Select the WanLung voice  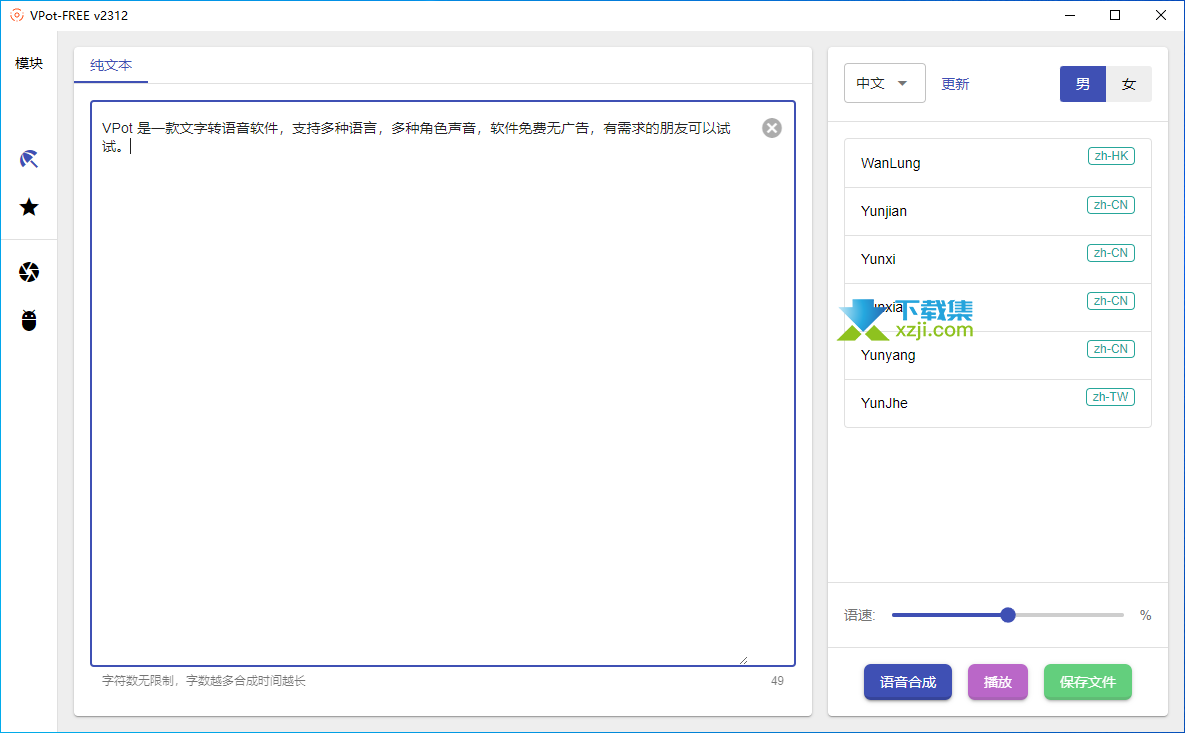point(998,163)
